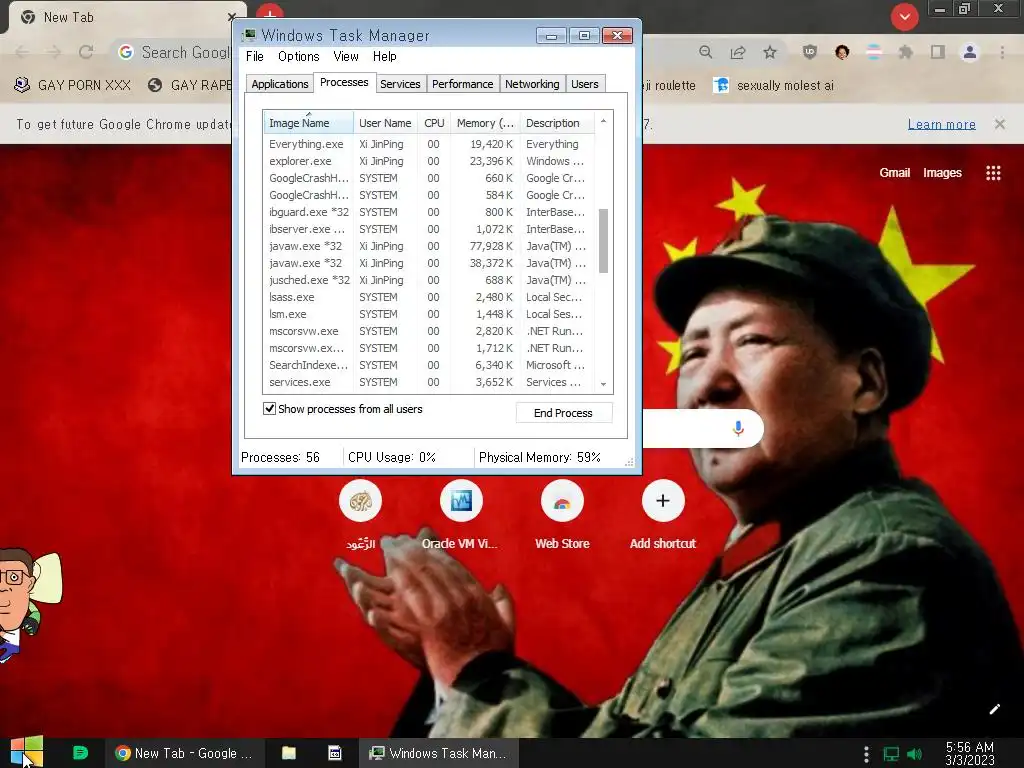The image size is (1024, 768).
Task: Open the Images link
Action: pyautogui.click(x=942, y=173)
